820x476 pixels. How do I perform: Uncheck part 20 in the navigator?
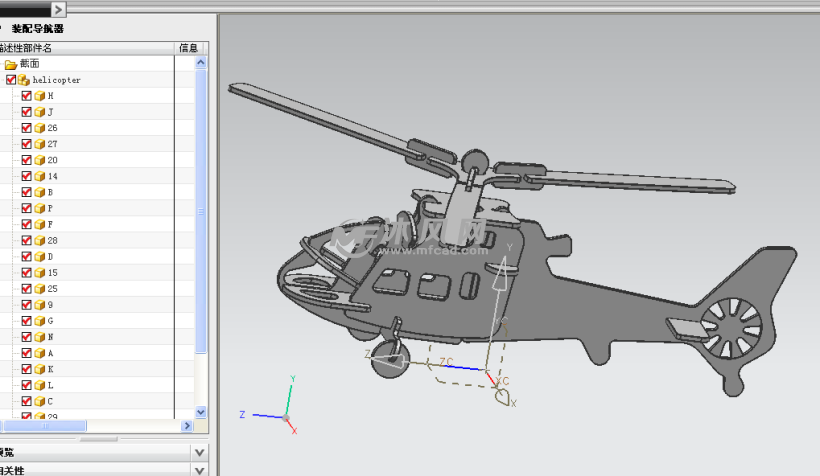(x=26, y=160)
